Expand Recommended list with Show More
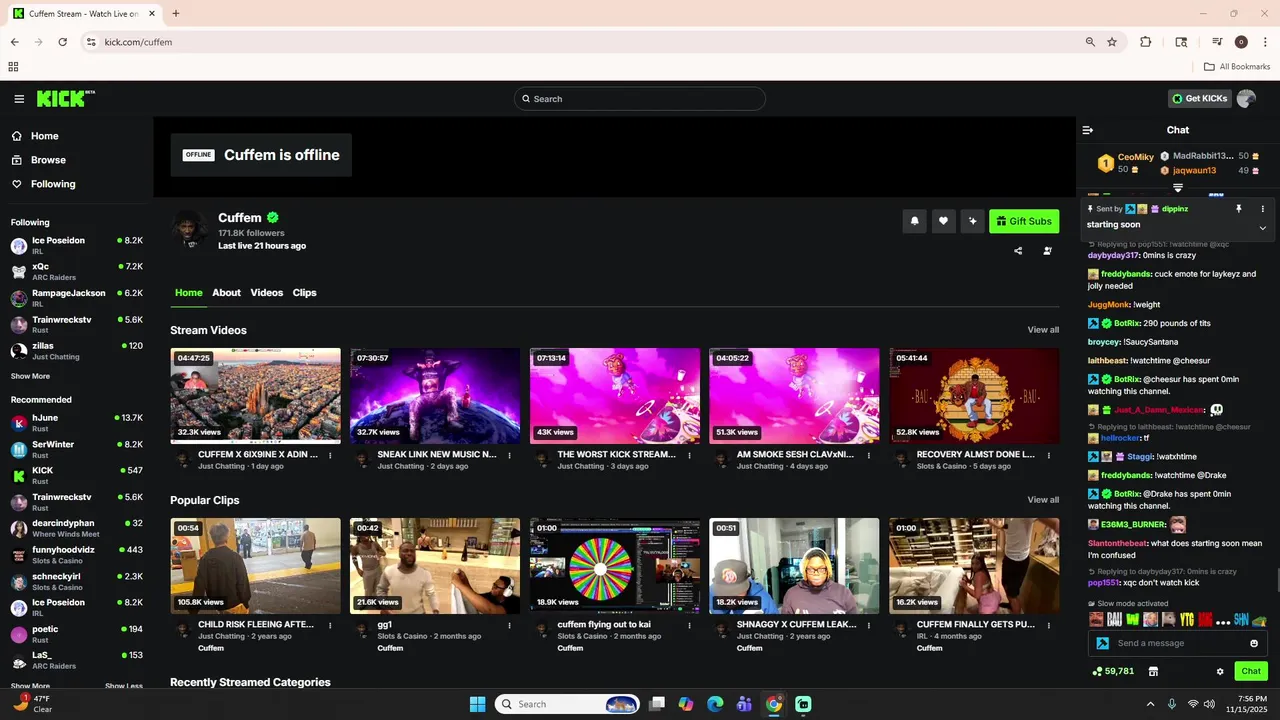The height and width of the screenshot is (720, 1280). coord(30,686)
